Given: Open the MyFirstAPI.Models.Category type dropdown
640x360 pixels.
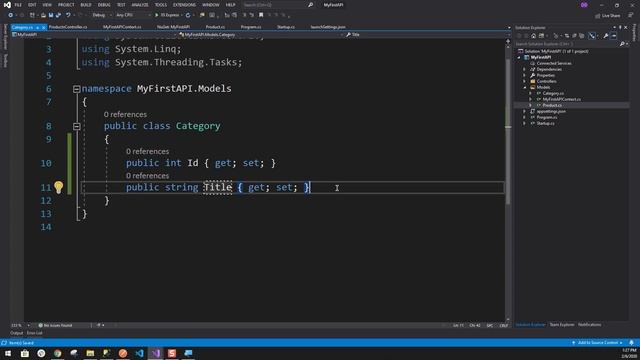Looking at the screenshot, I should [260, 35].
